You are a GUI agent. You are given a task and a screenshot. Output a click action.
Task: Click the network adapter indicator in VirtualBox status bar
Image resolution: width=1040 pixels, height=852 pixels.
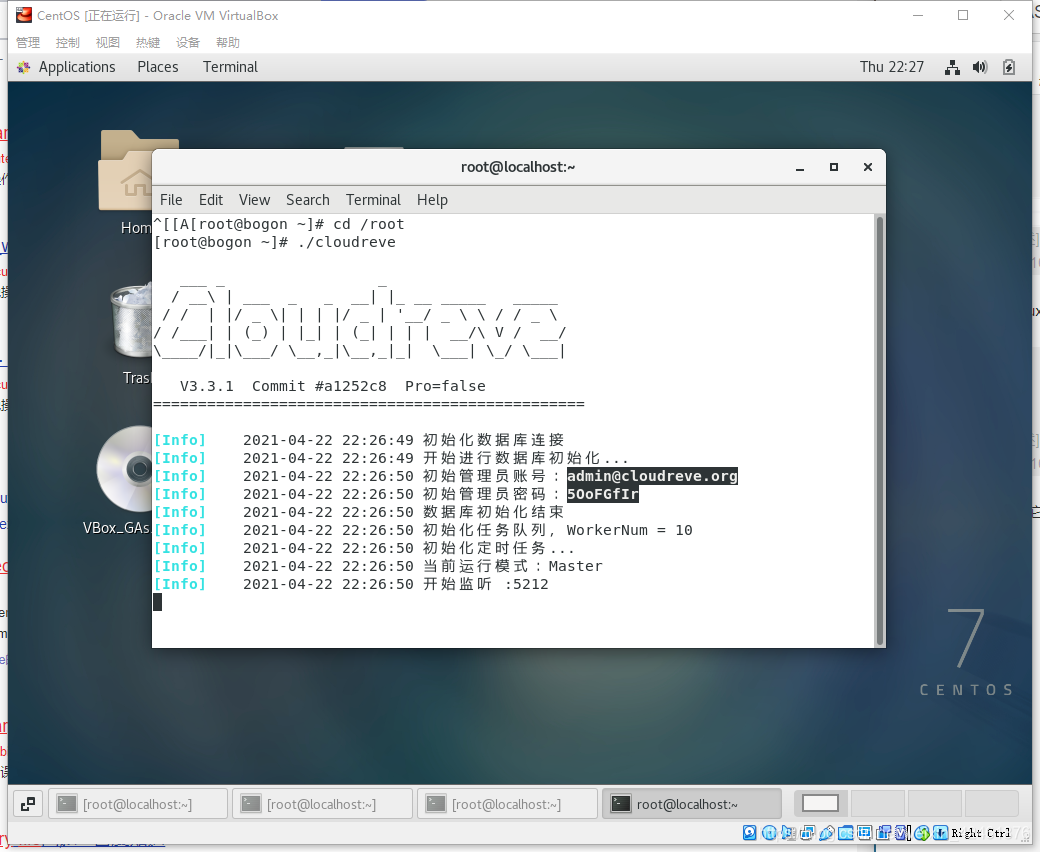coord(807,833)
